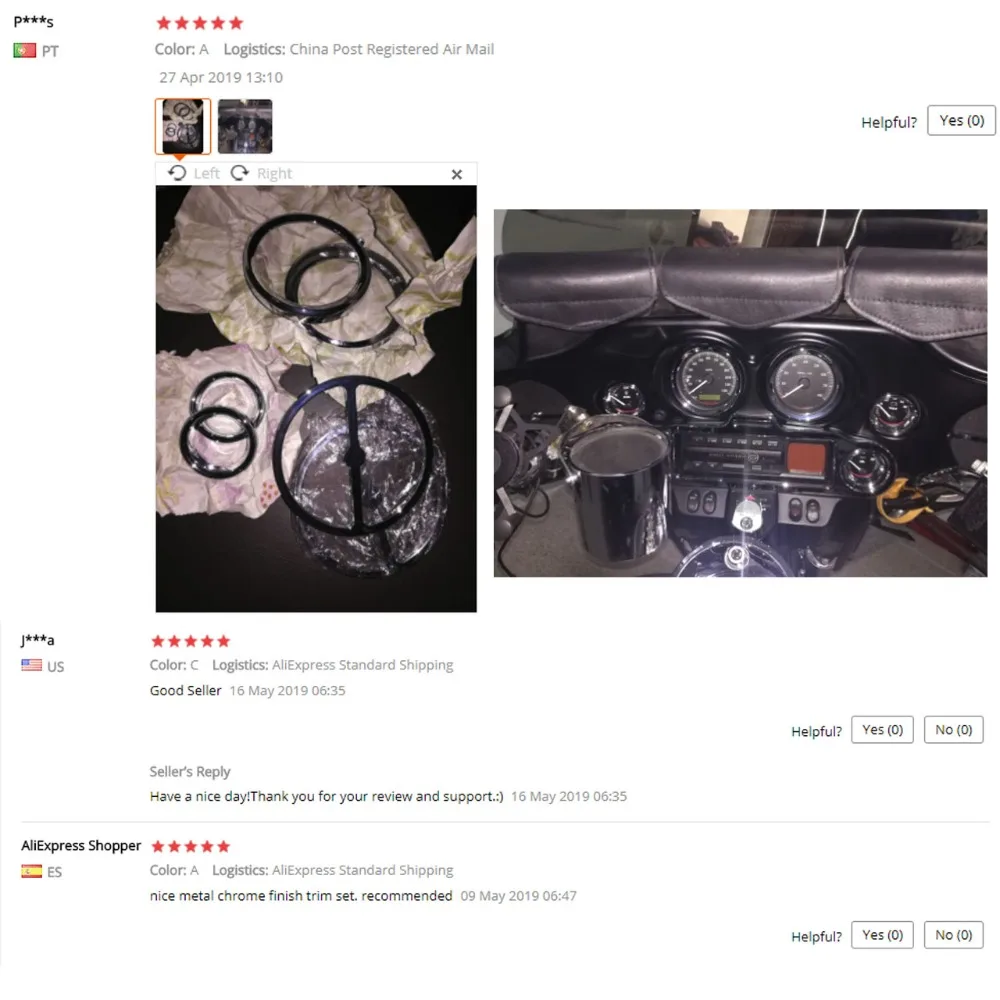Click the motorcycle dashboard photo
Image resolution: width=1000 pixels, height=1000 pixels.
tap(740, 393)
